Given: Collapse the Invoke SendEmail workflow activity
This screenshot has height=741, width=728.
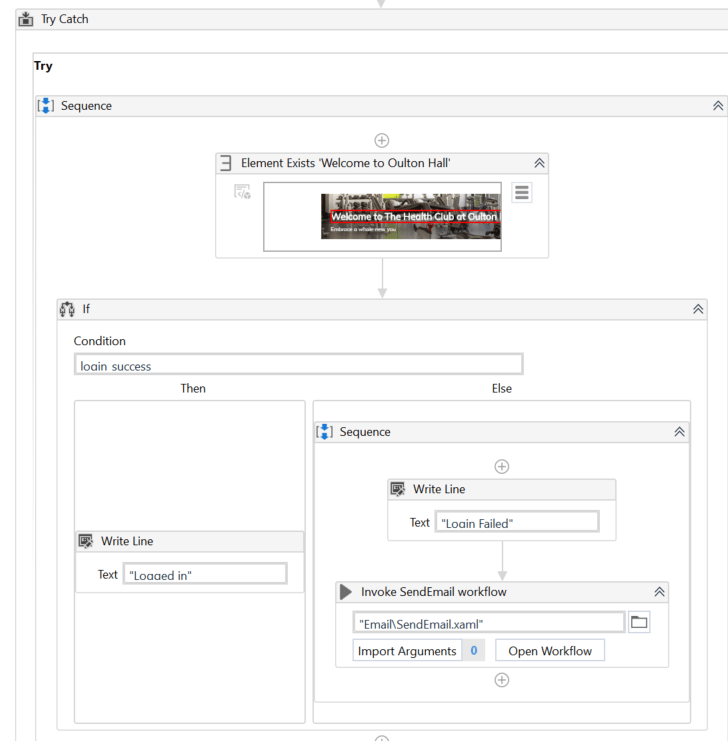Looking at the screenshot, I should [x=659, y=592].
